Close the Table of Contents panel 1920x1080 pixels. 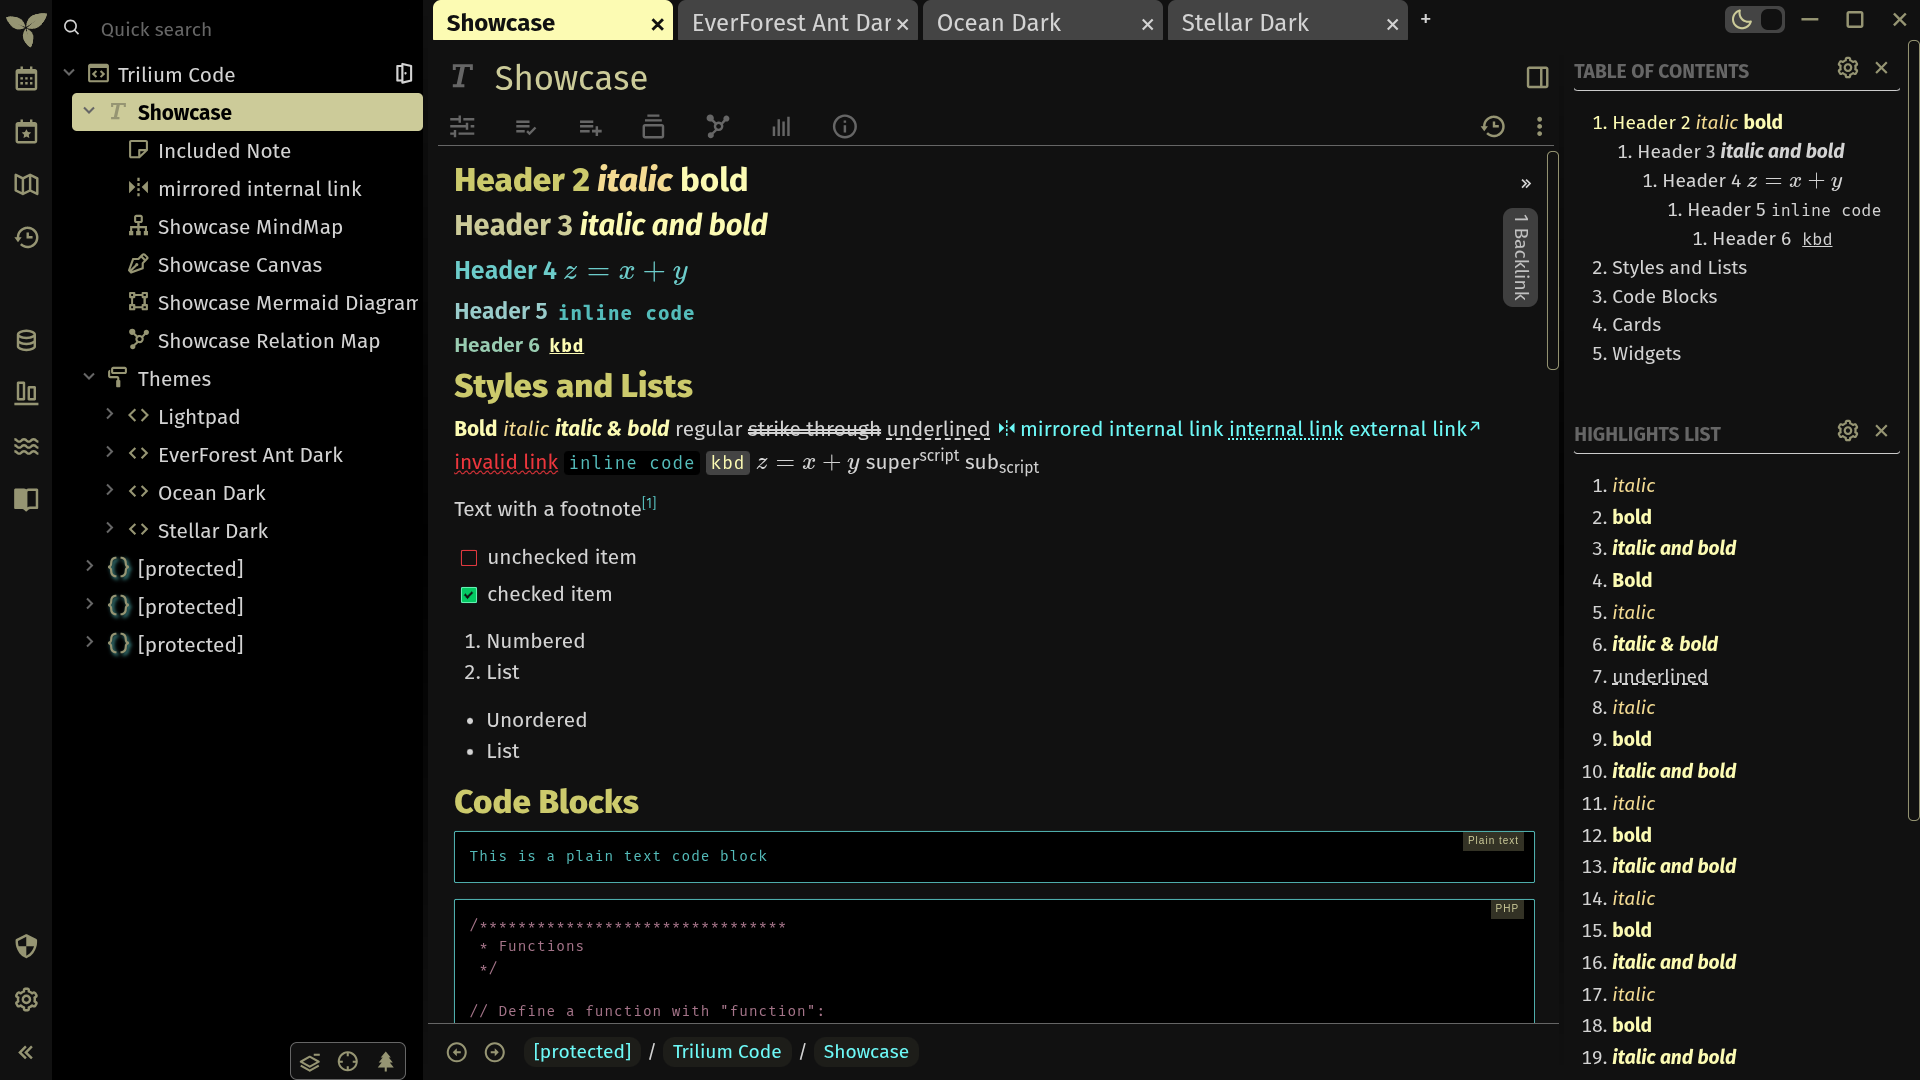tap(1882, 68)
